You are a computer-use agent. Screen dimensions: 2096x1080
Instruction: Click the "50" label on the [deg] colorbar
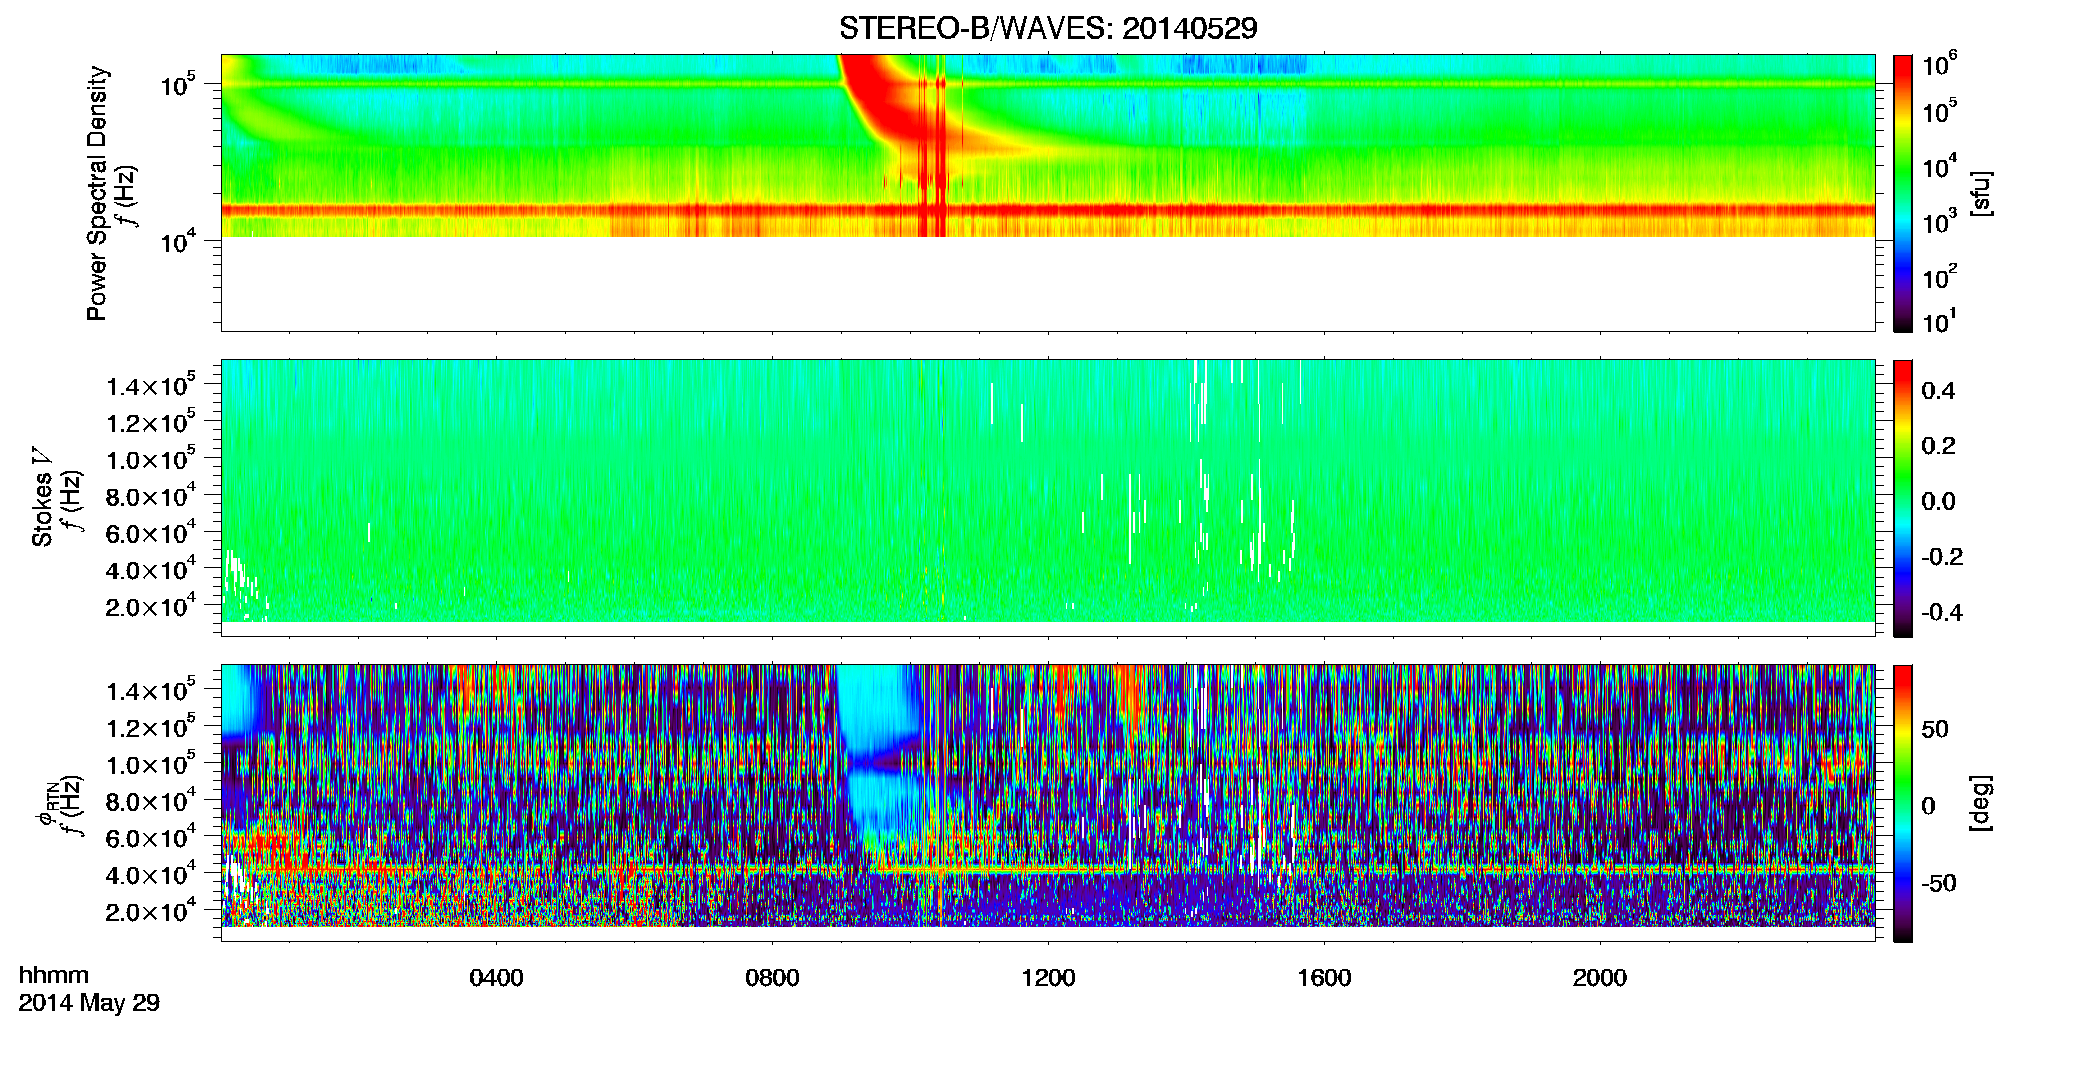pyautogui.click(x=1935, y=729)
